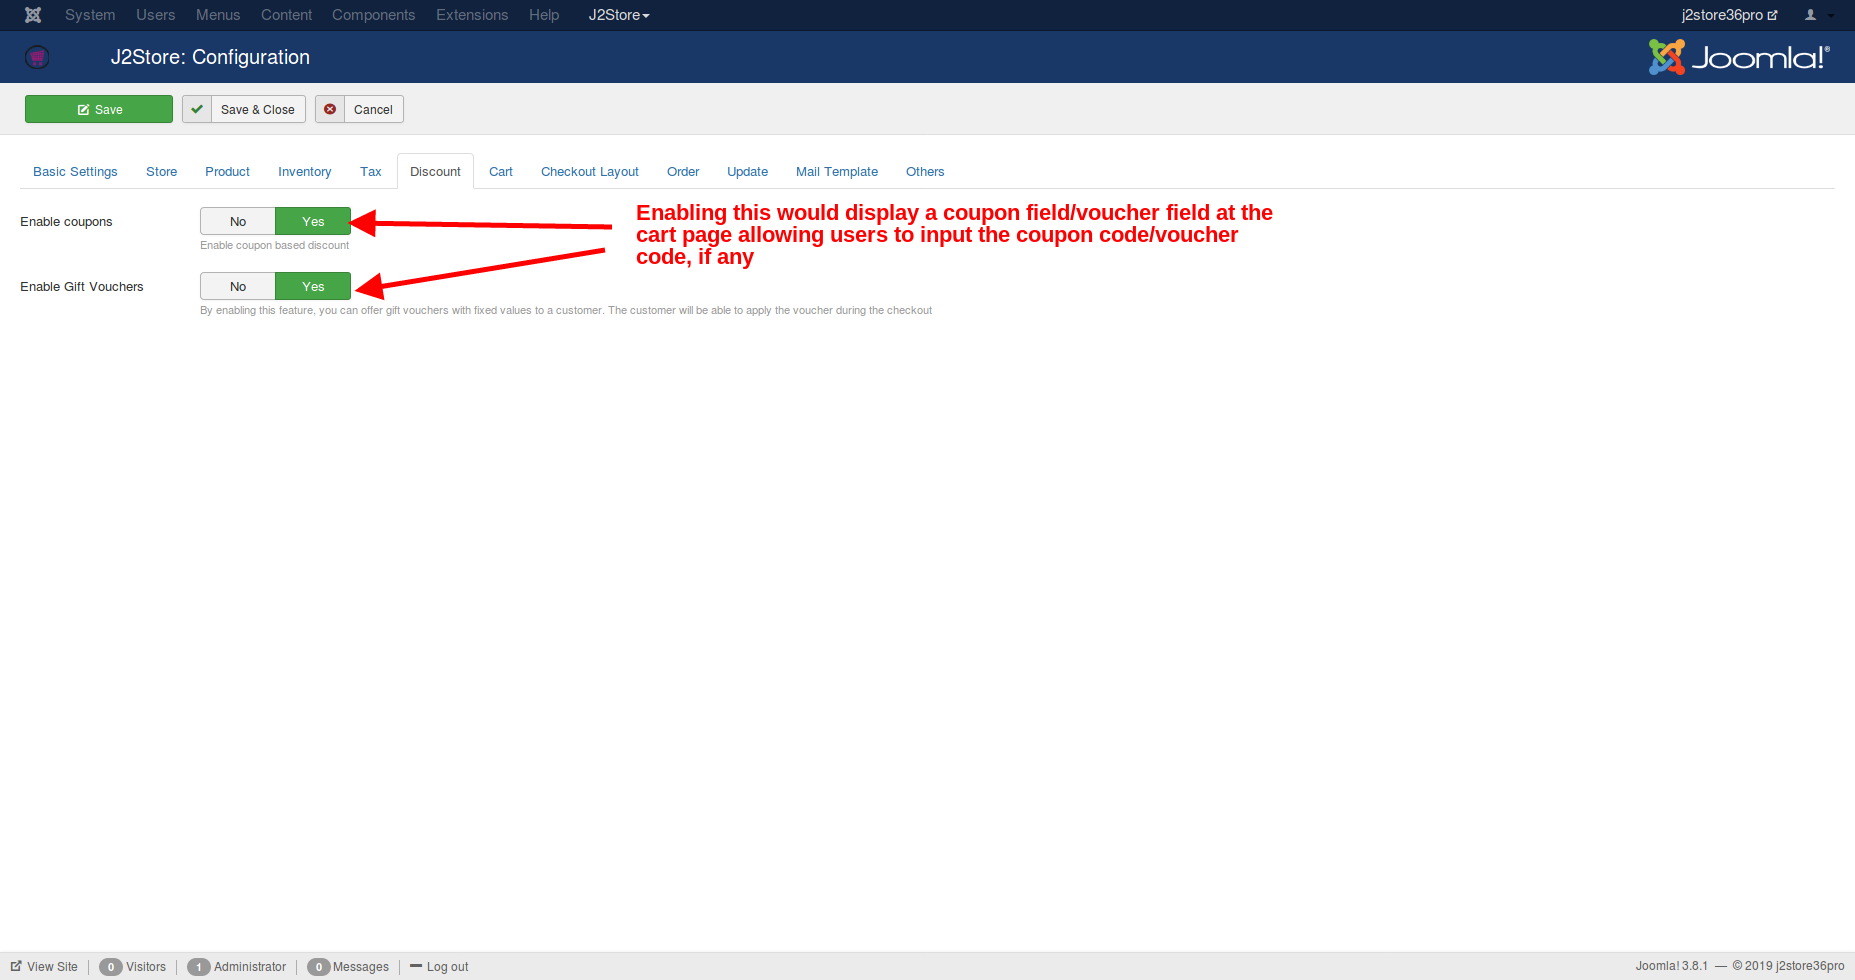
Task: Click the Cancel button label
Action: 373,110
